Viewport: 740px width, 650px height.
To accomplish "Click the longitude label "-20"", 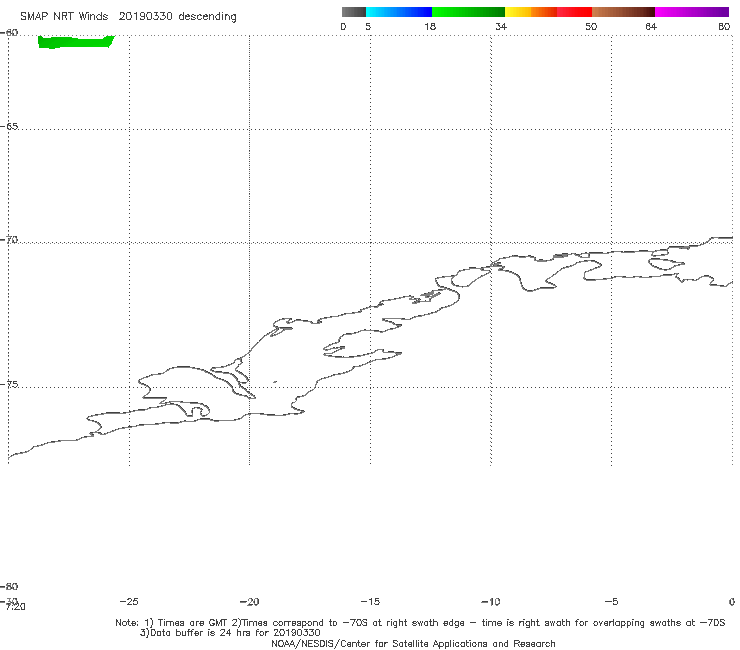I will click(x=249, y=602).
